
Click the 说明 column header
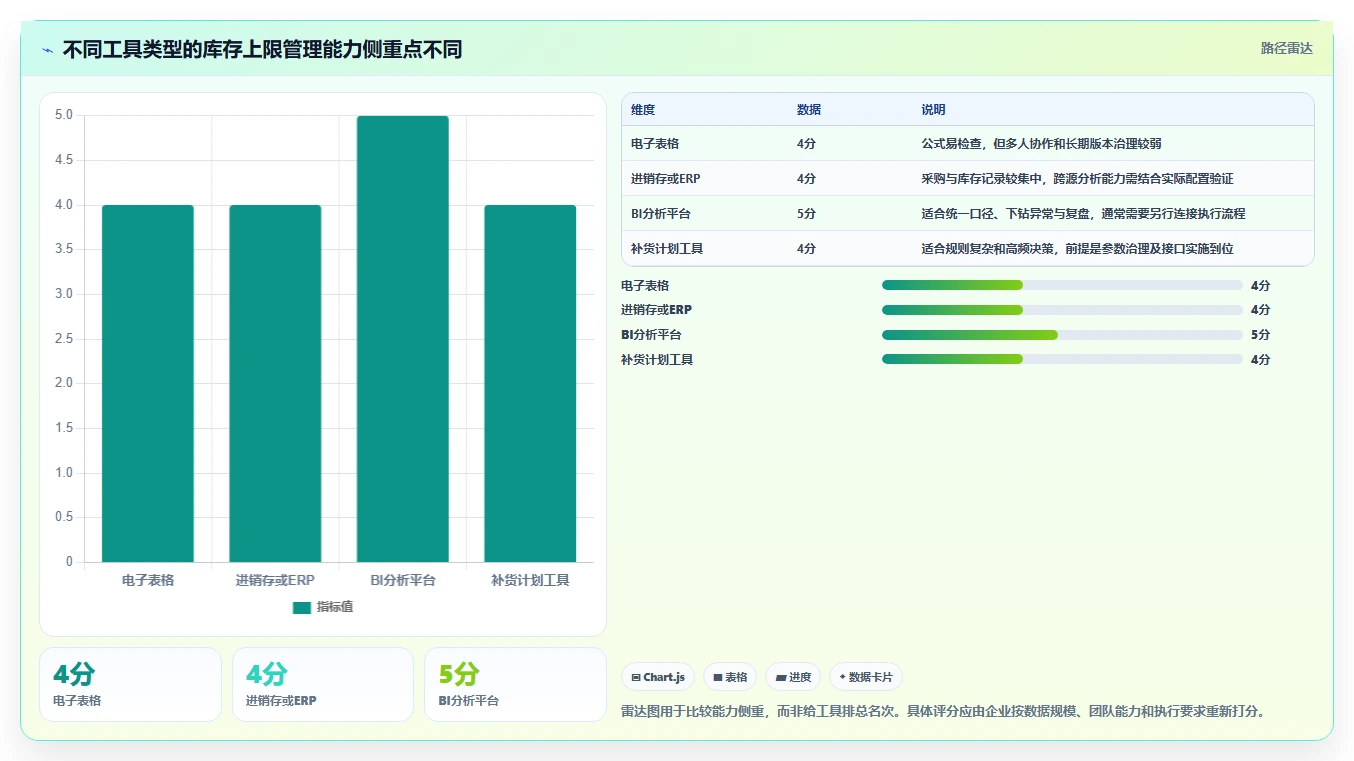pyautogui.click(x=933, y=110)
